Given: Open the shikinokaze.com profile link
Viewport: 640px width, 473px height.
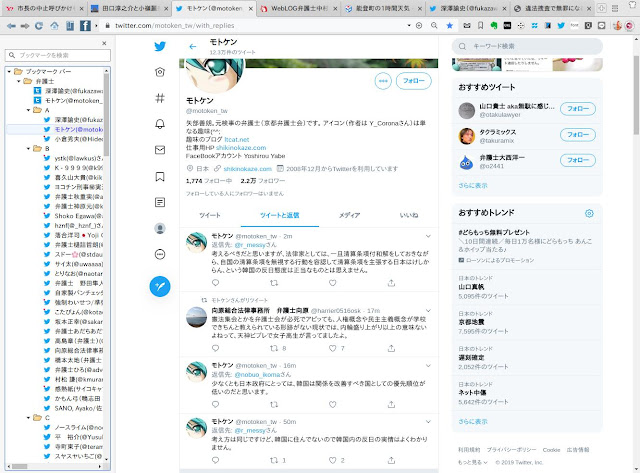Looking at the screenshot, I should (x=247, y=169).
